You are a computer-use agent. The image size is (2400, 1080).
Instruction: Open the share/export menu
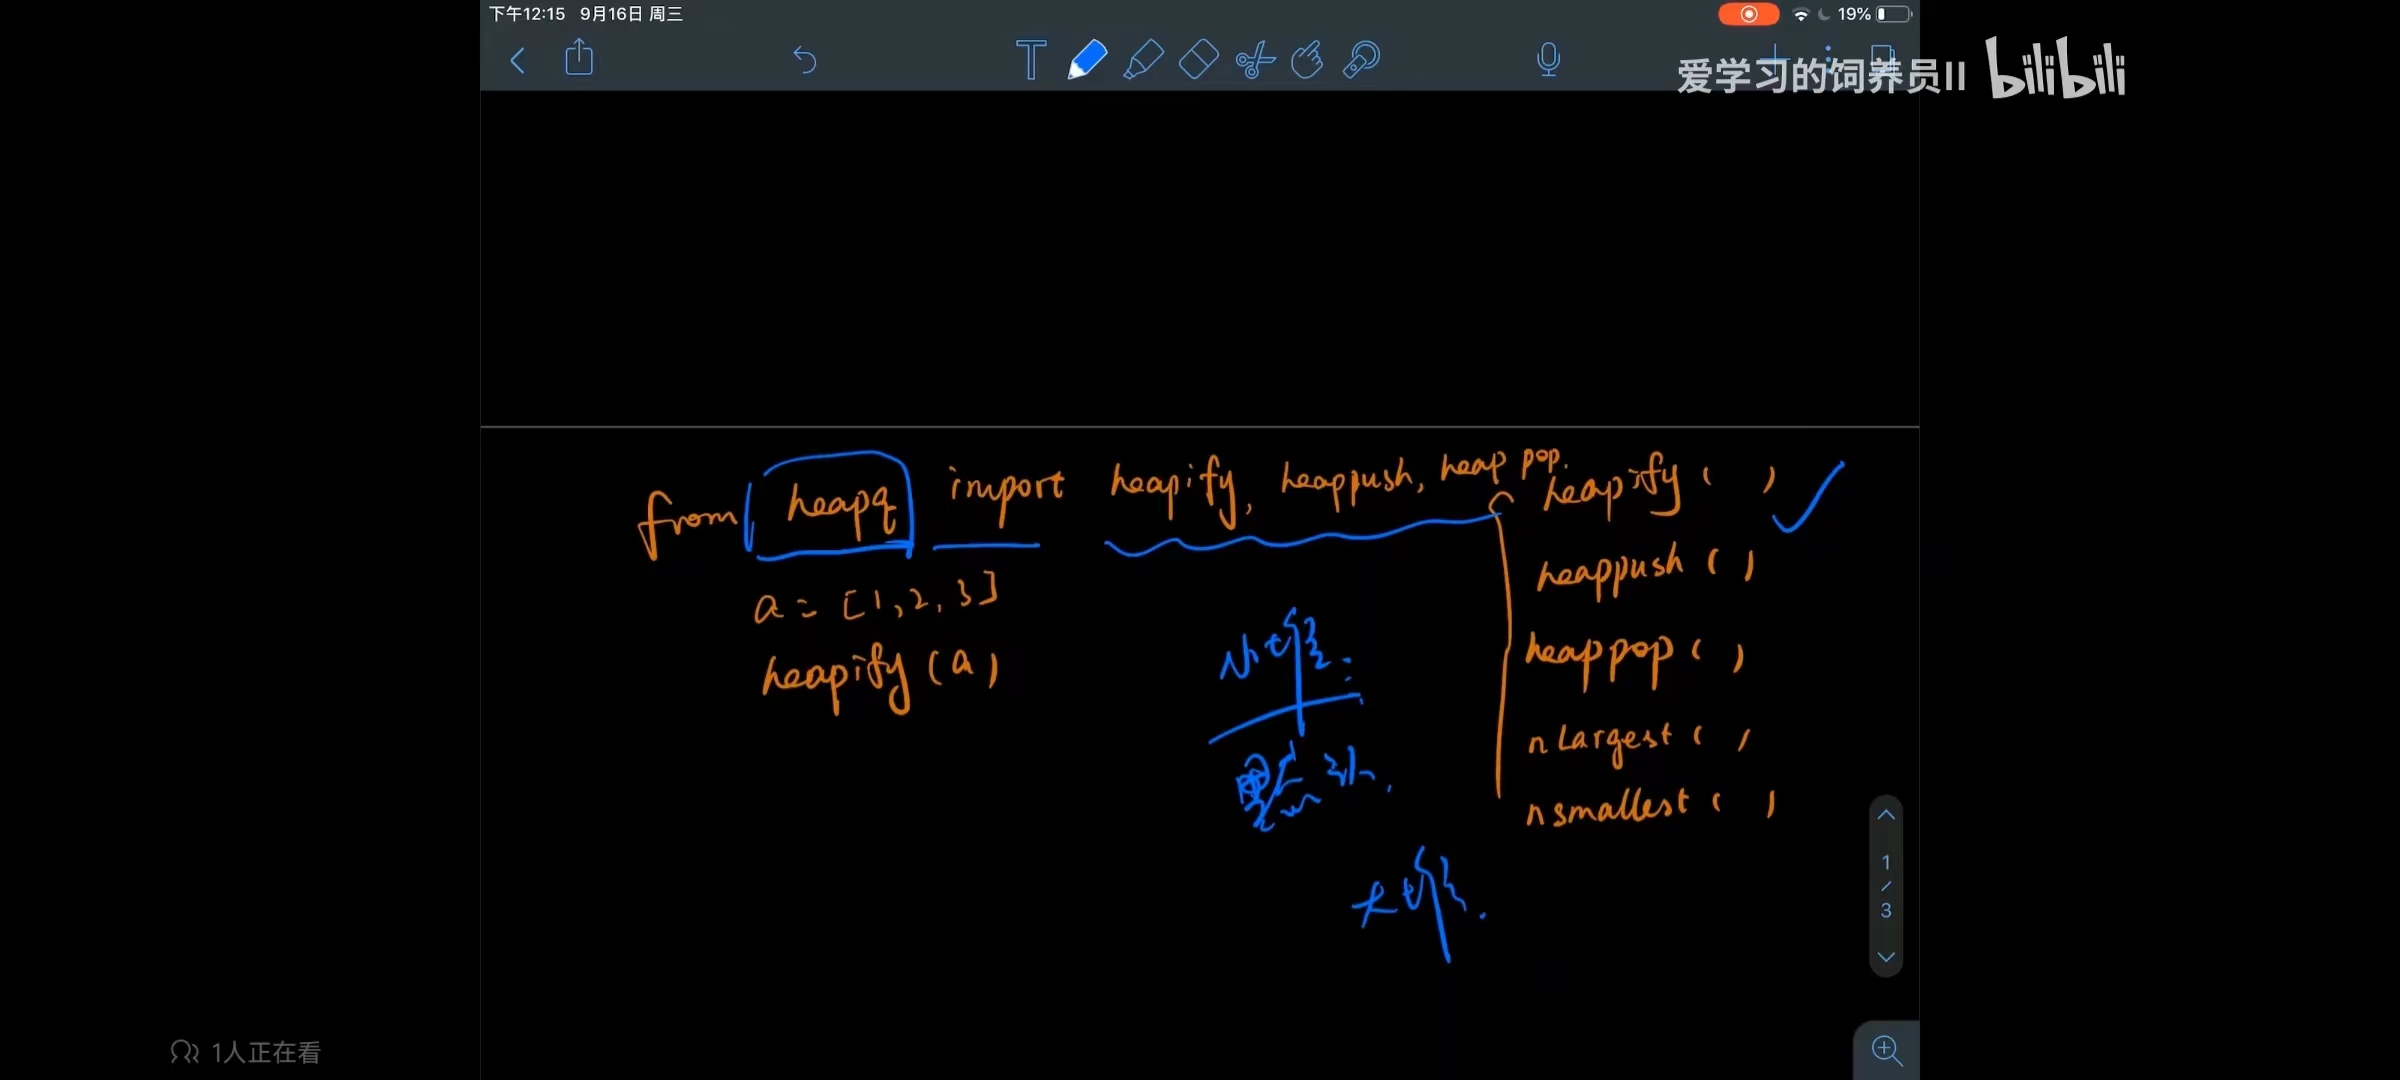tap(579, 58)
